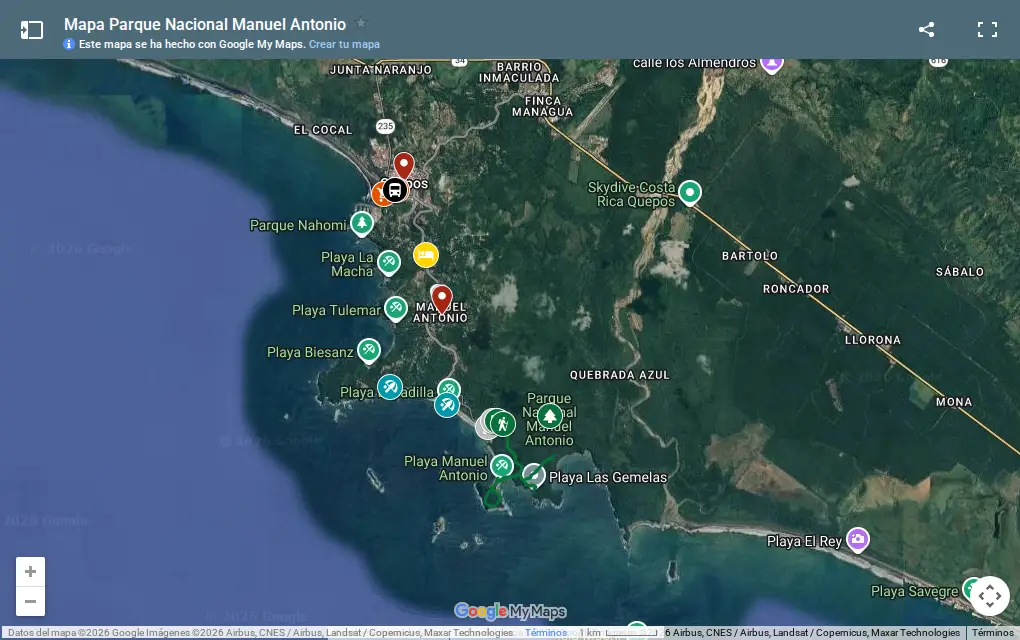Click the RONCADOR place label
1020x640 pixels.
[796, 289]
